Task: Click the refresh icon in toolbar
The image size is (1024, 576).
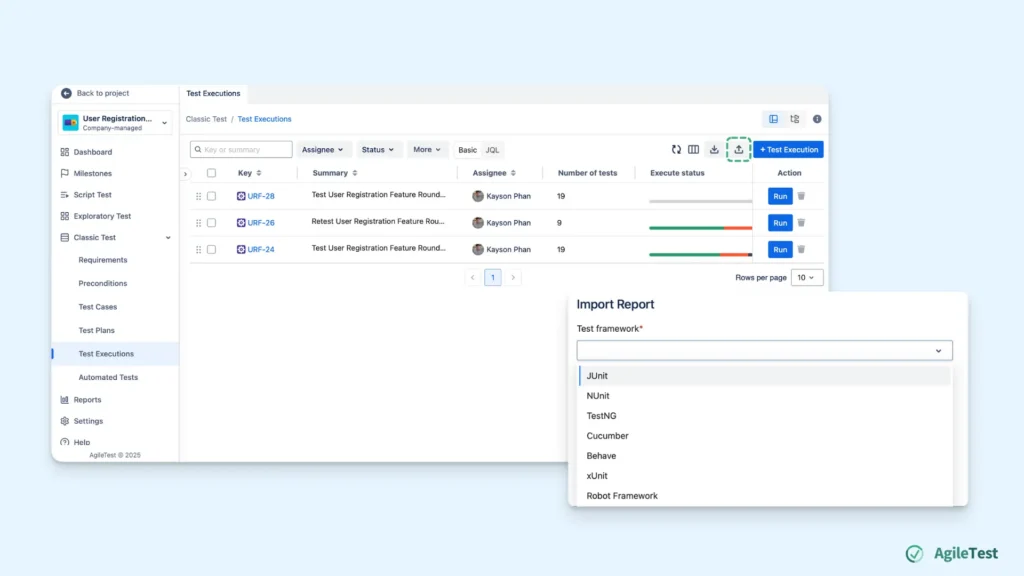Action: [x=676, y=150]
